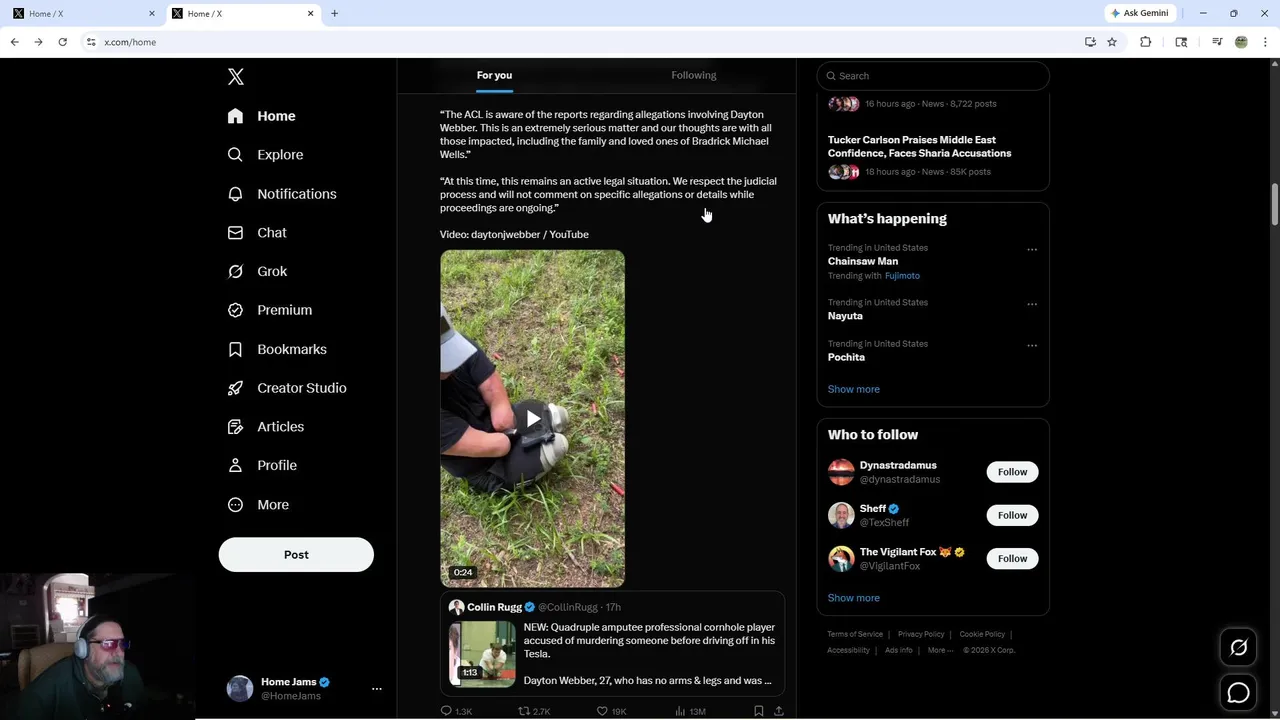Open Home from the sidebar

coord(261,116)
